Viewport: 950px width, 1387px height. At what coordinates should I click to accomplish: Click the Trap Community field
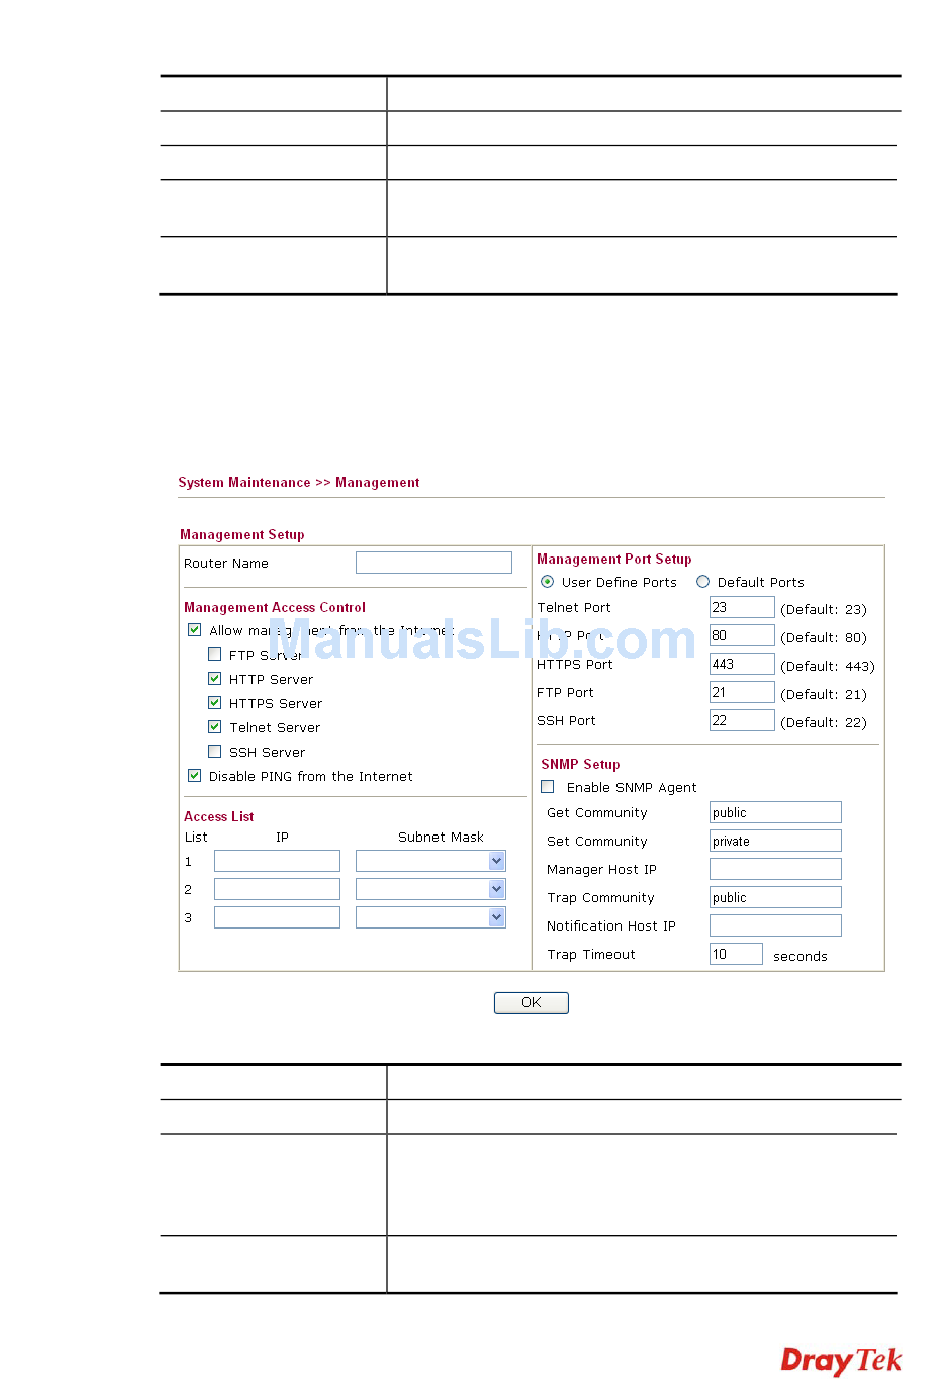(776, 897)
